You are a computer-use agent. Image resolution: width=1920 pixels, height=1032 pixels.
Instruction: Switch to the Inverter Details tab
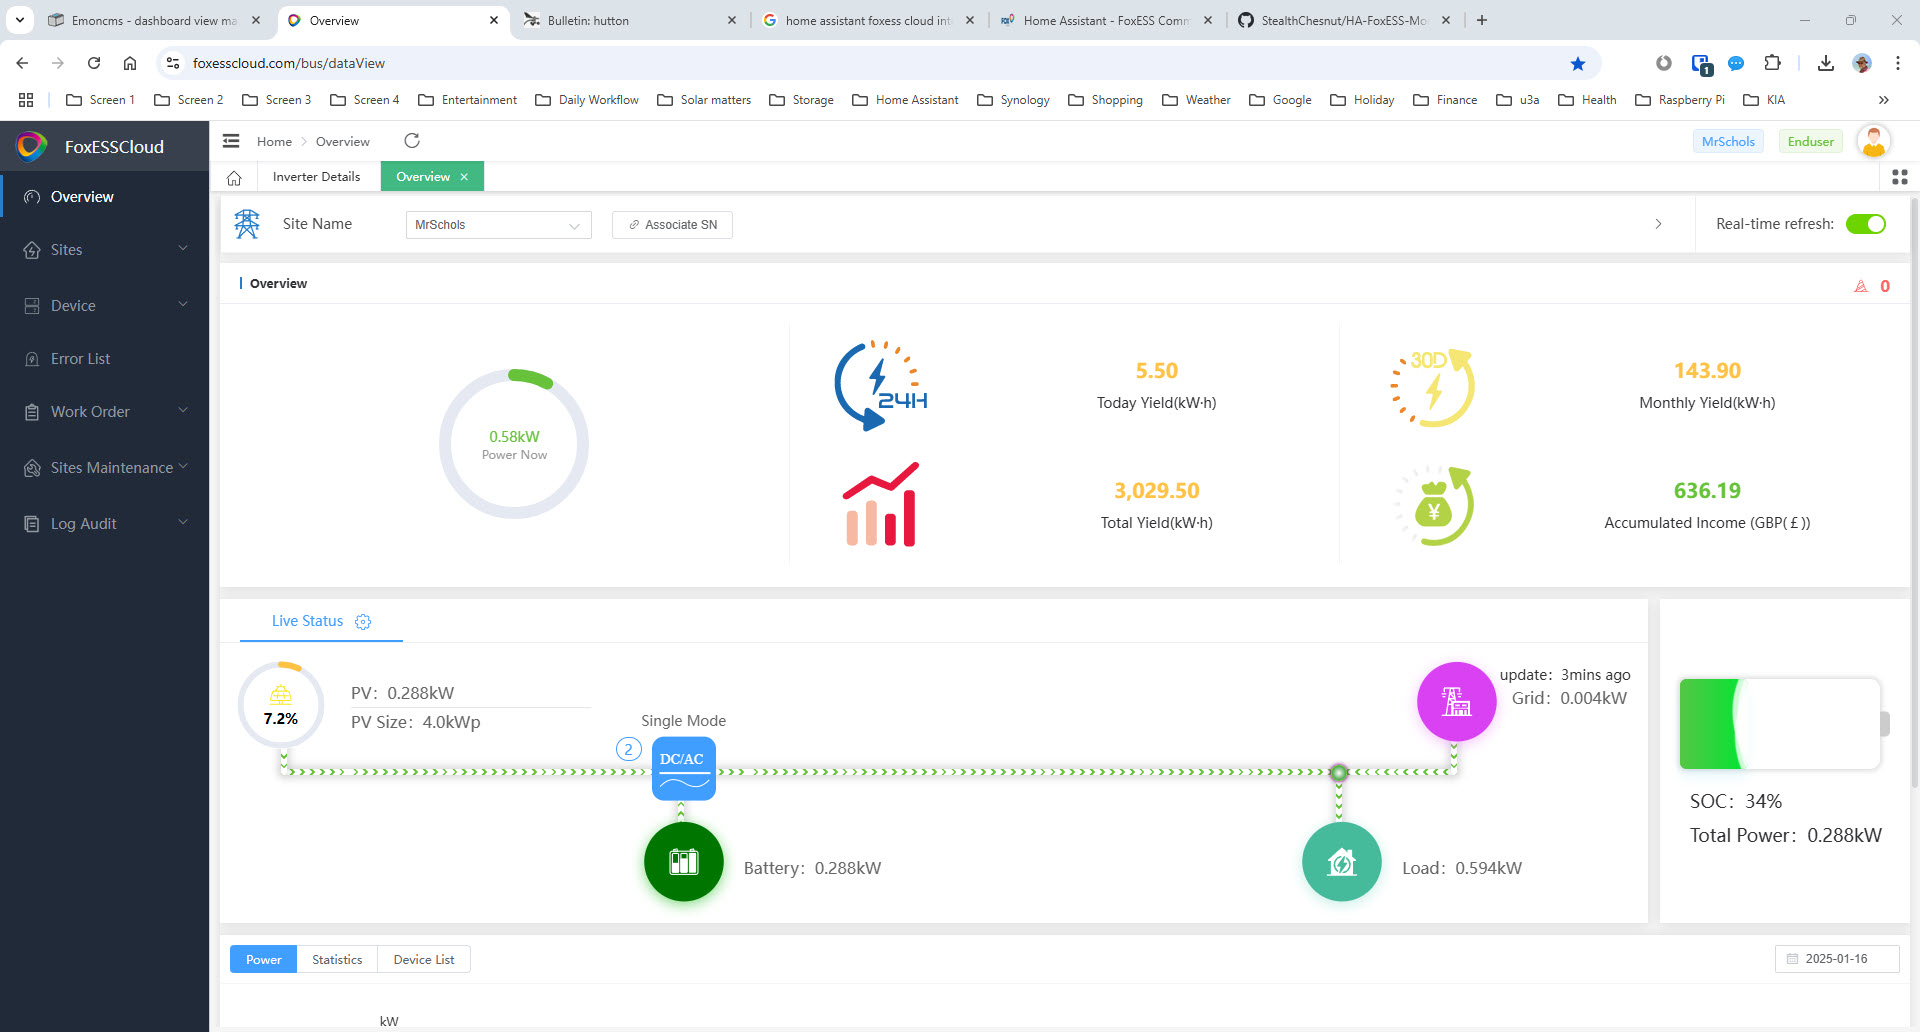pos(316,177)
